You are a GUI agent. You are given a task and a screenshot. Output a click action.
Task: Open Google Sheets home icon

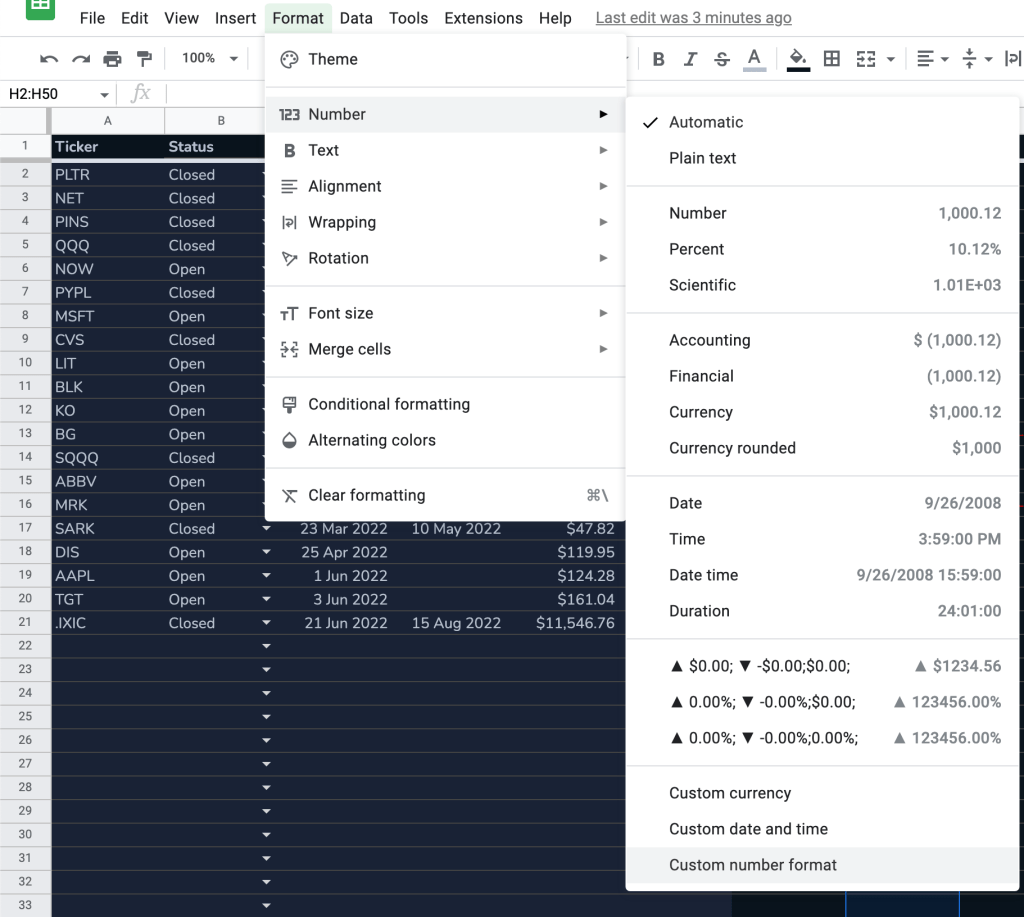40,8
